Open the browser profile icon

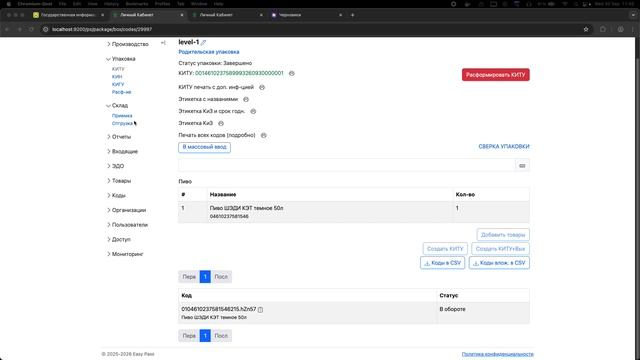click(620, 29)
